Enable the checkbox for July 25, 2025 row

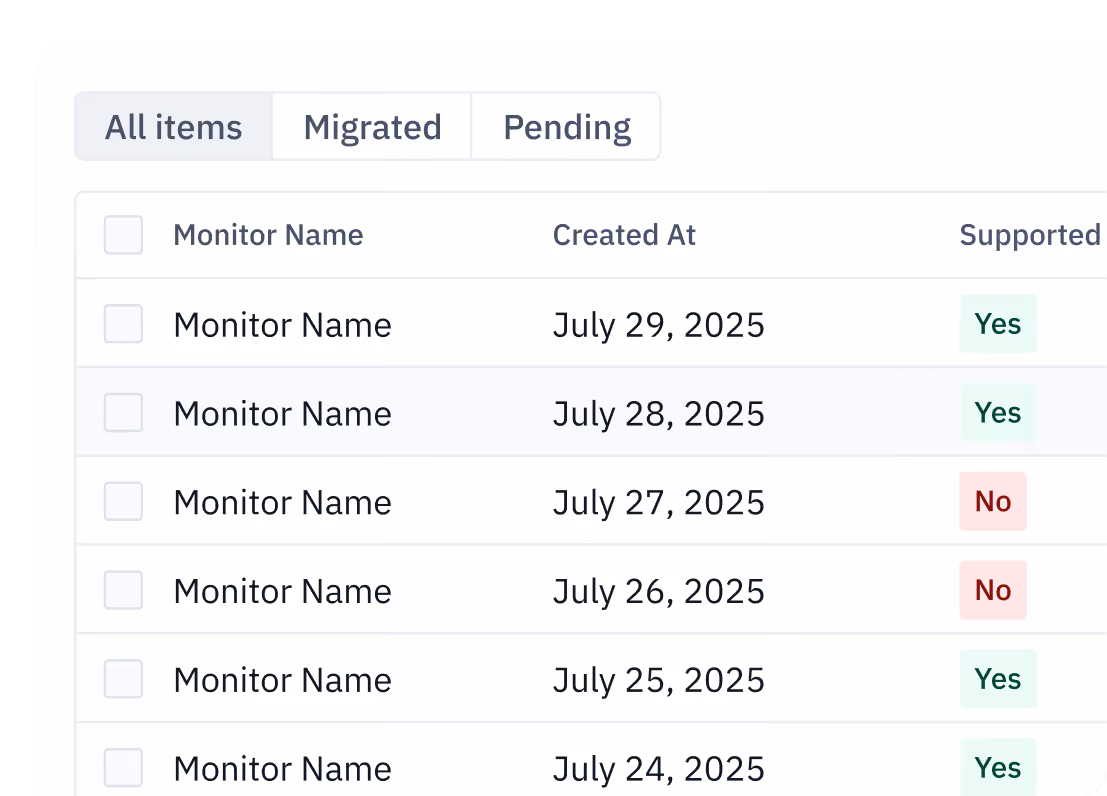point(124,679)
